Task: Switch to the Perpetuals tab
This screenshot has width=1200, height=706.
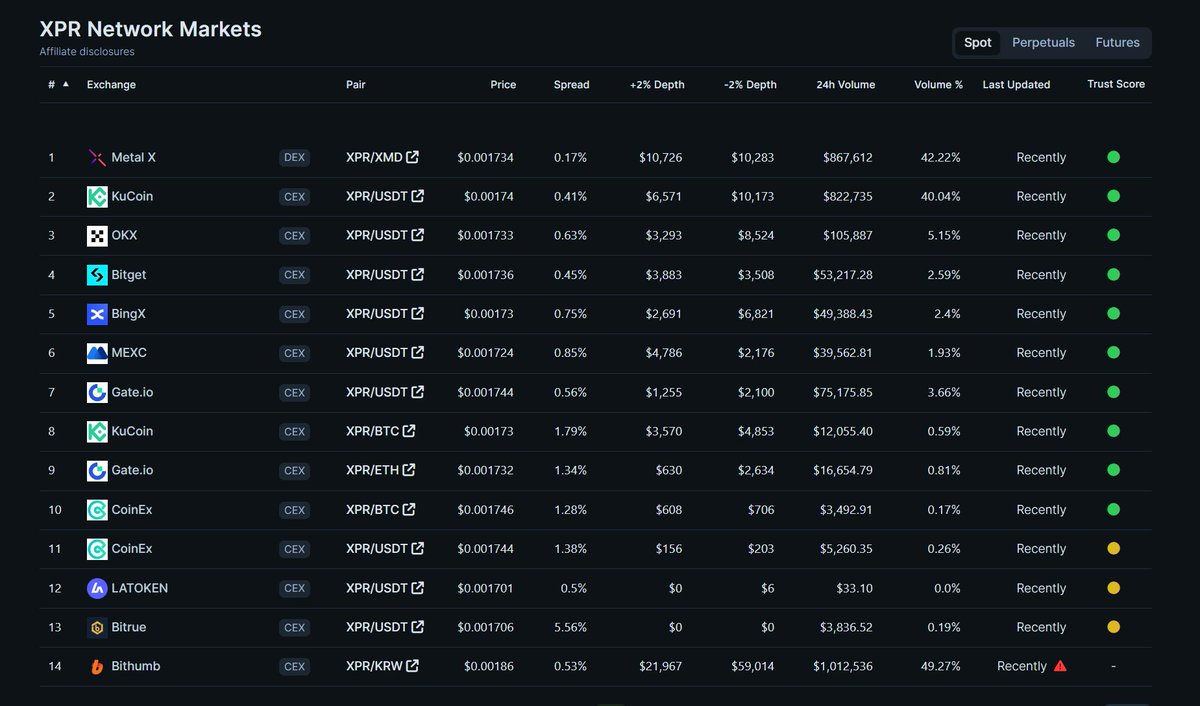Action: coord(1043,42)
